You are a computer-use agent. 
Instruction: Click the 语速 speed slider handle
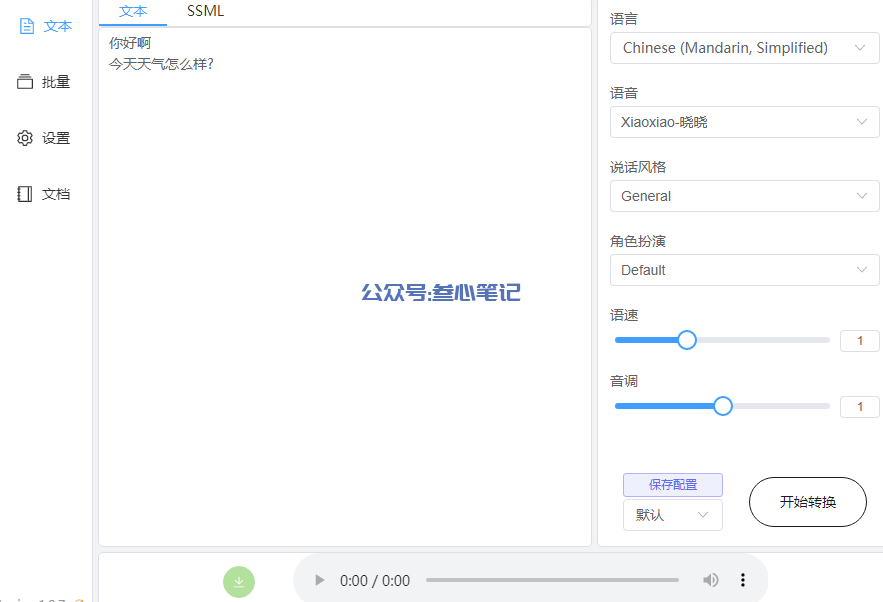[x=686, y=340]
